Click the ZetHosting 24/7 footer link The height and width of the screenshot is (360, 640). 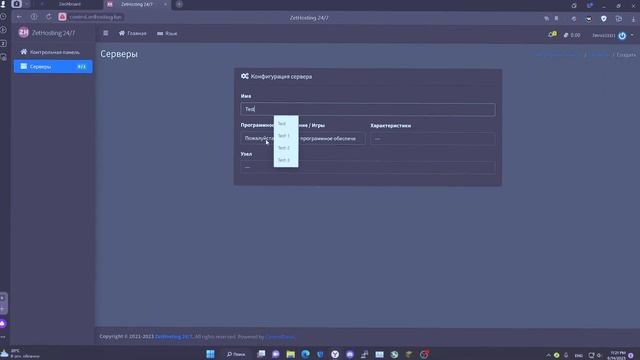[x=173, y=337]
